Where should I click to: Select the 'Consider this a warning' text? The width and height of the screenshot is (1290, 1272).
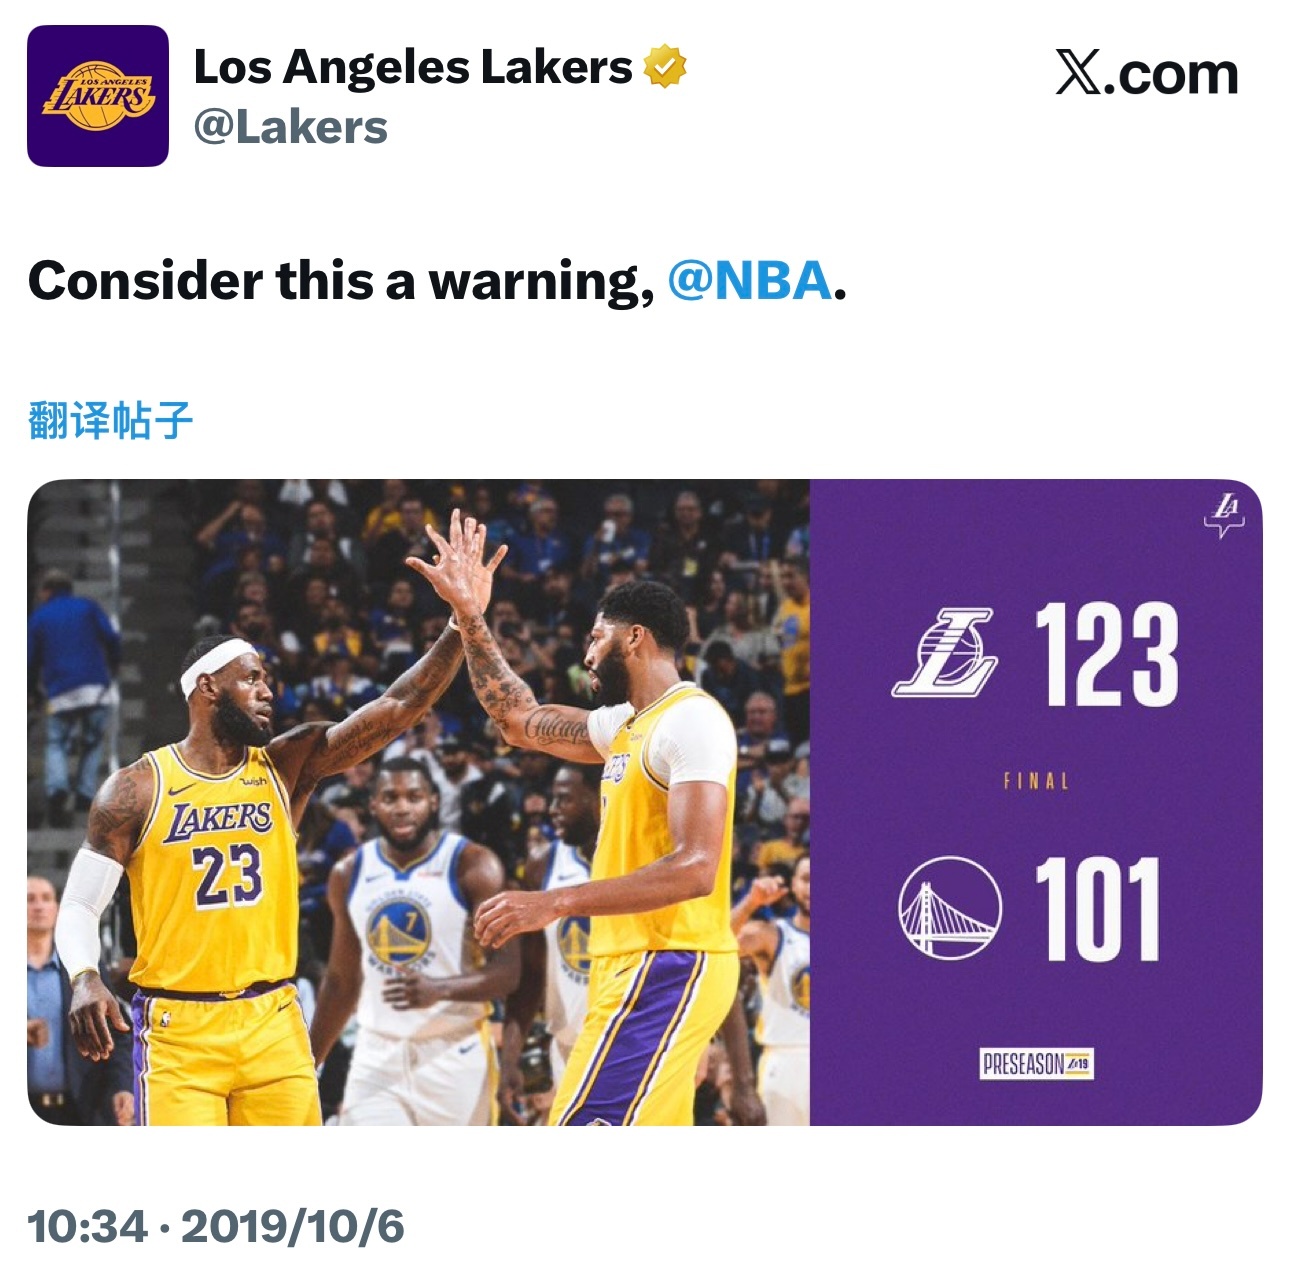click(341, 281)
